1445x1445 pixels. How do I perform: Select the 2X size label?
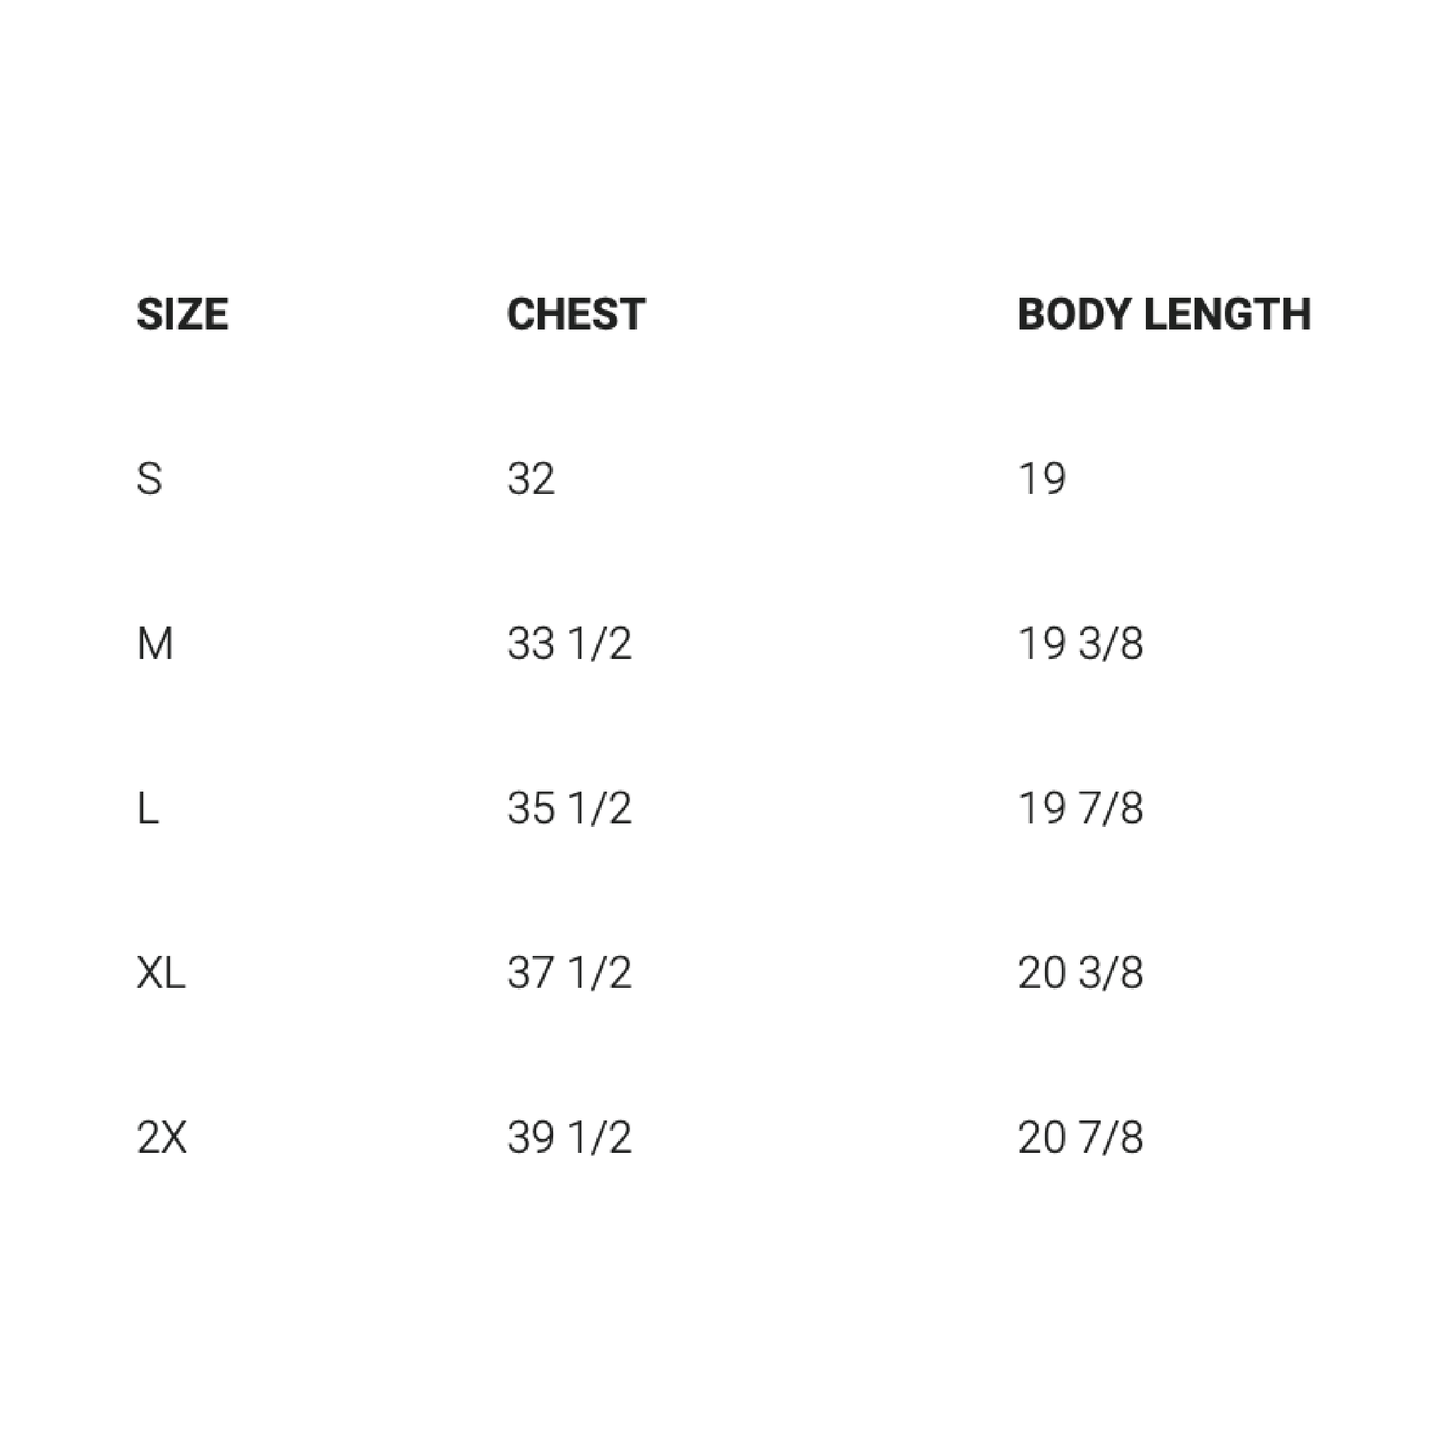pyautogui.click(x=162, y=1138)
